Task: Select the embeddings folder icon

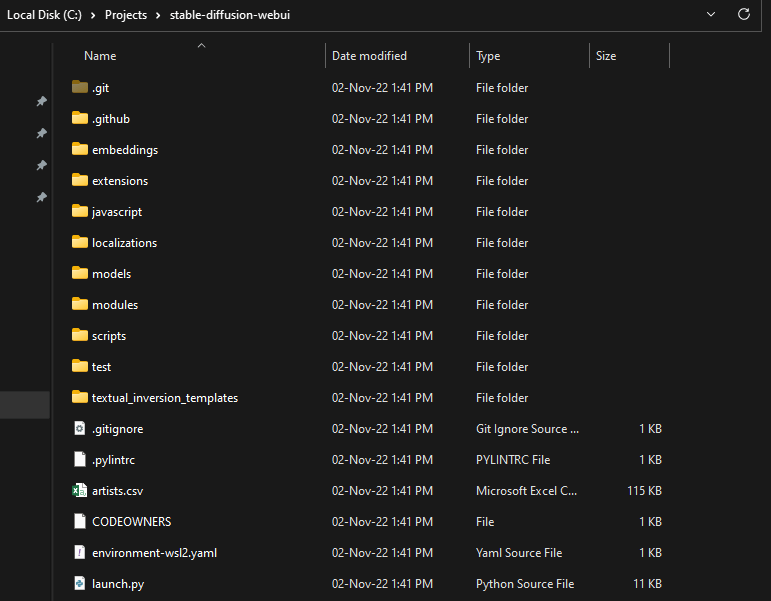Action: 80,149
